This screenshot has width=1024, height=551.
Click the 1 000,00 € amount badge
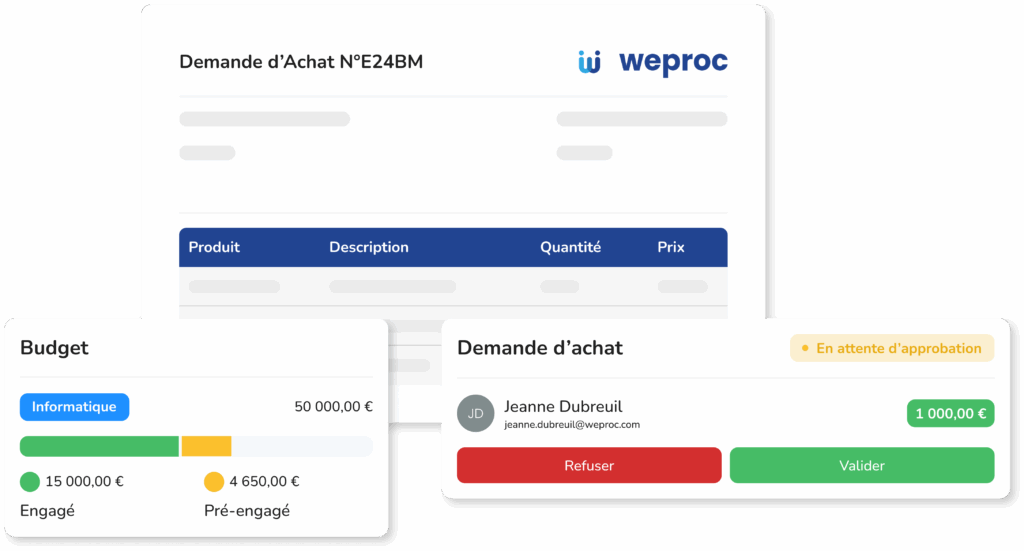[x=950, y=413]
